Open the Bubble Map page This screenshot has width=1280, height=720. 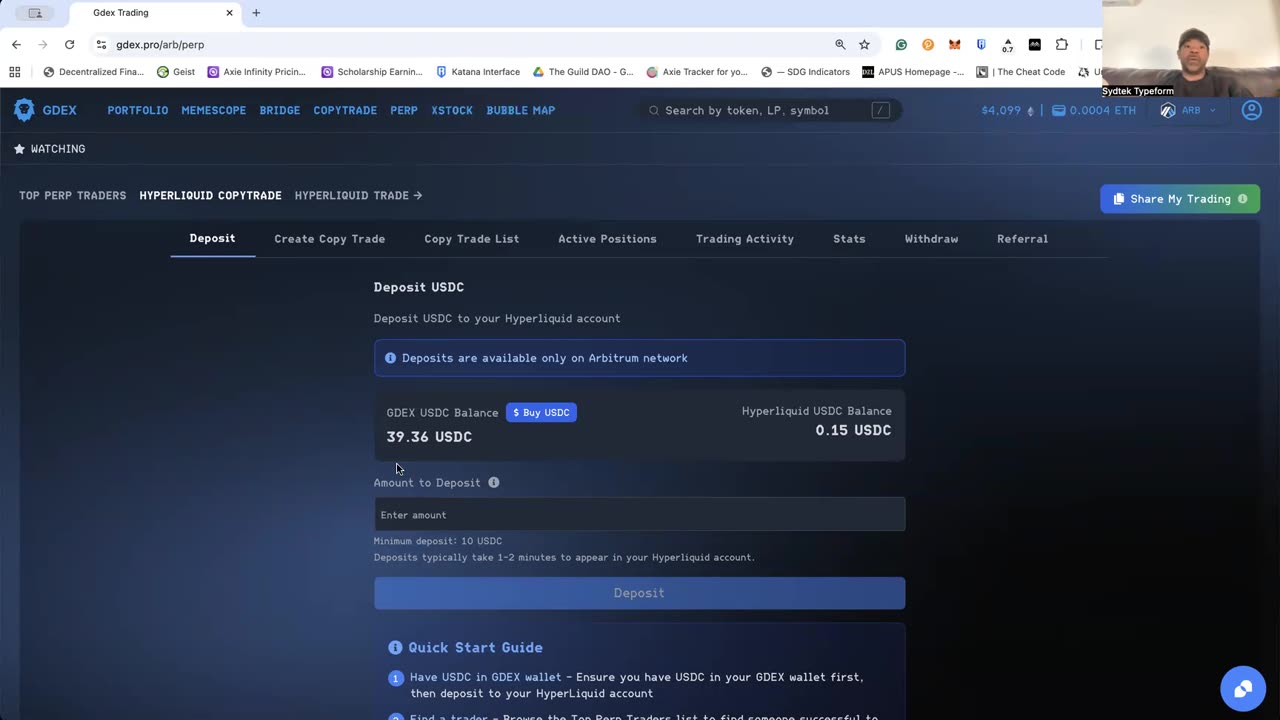coord(521,110)
